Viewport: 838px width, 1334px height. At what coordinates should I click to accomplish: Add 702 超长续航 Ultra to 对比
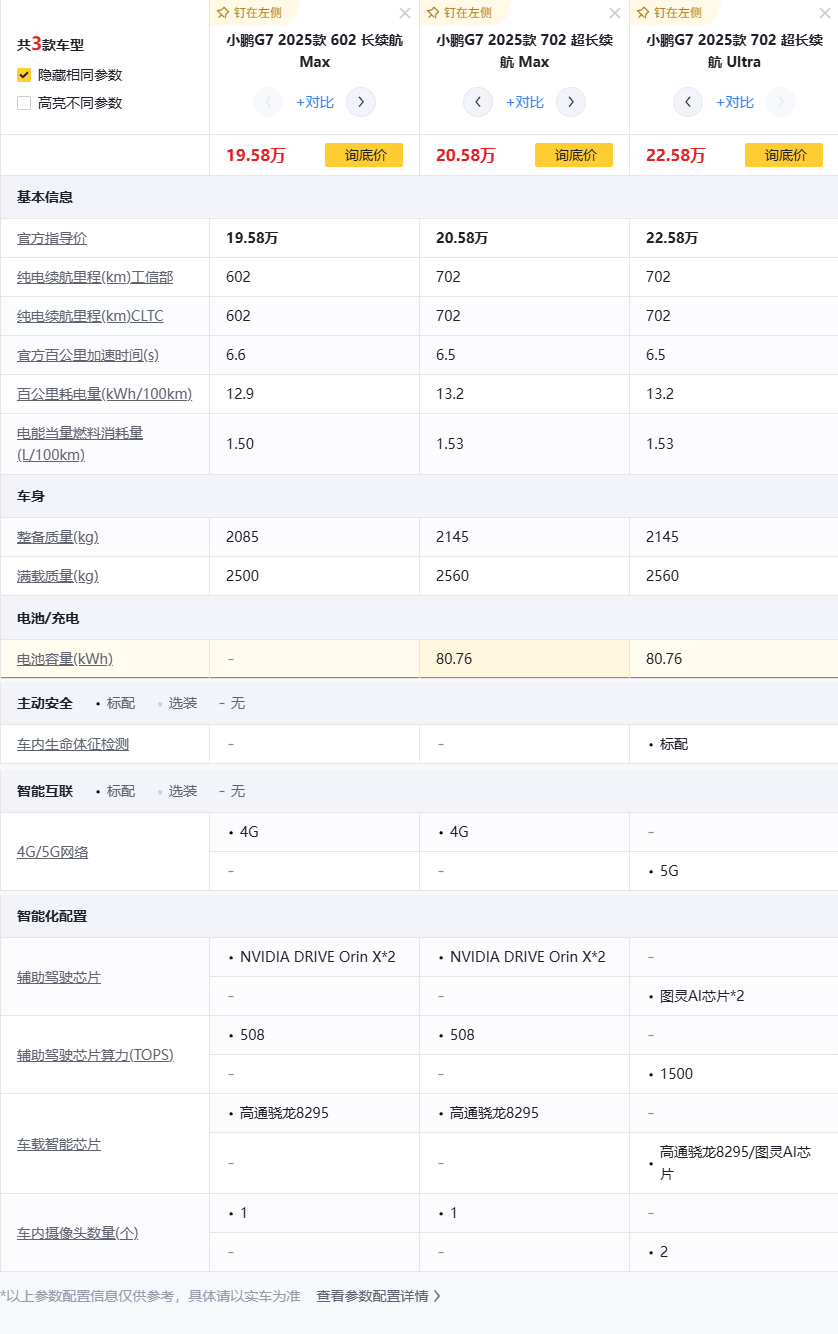coord(735,102)
